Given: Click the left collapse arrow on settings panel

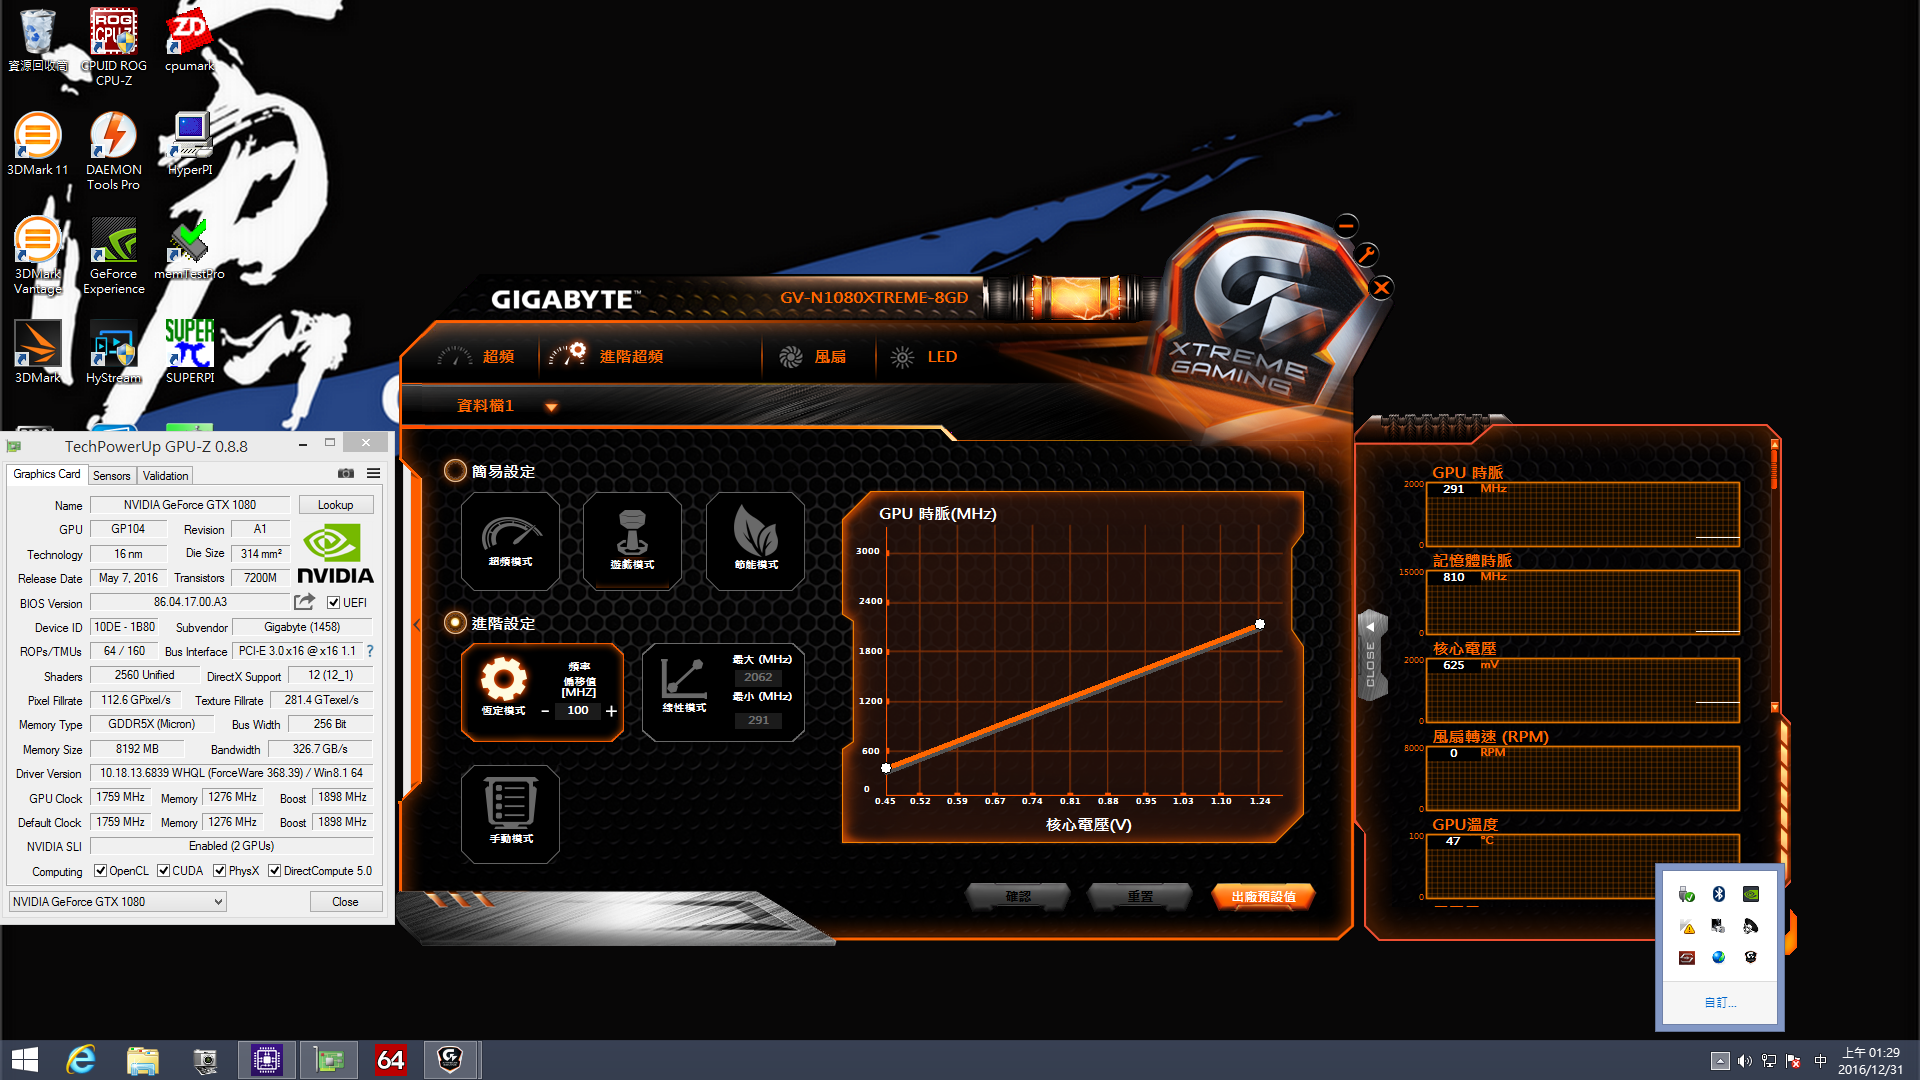Looking at the screenshot, I should [417, 625].
